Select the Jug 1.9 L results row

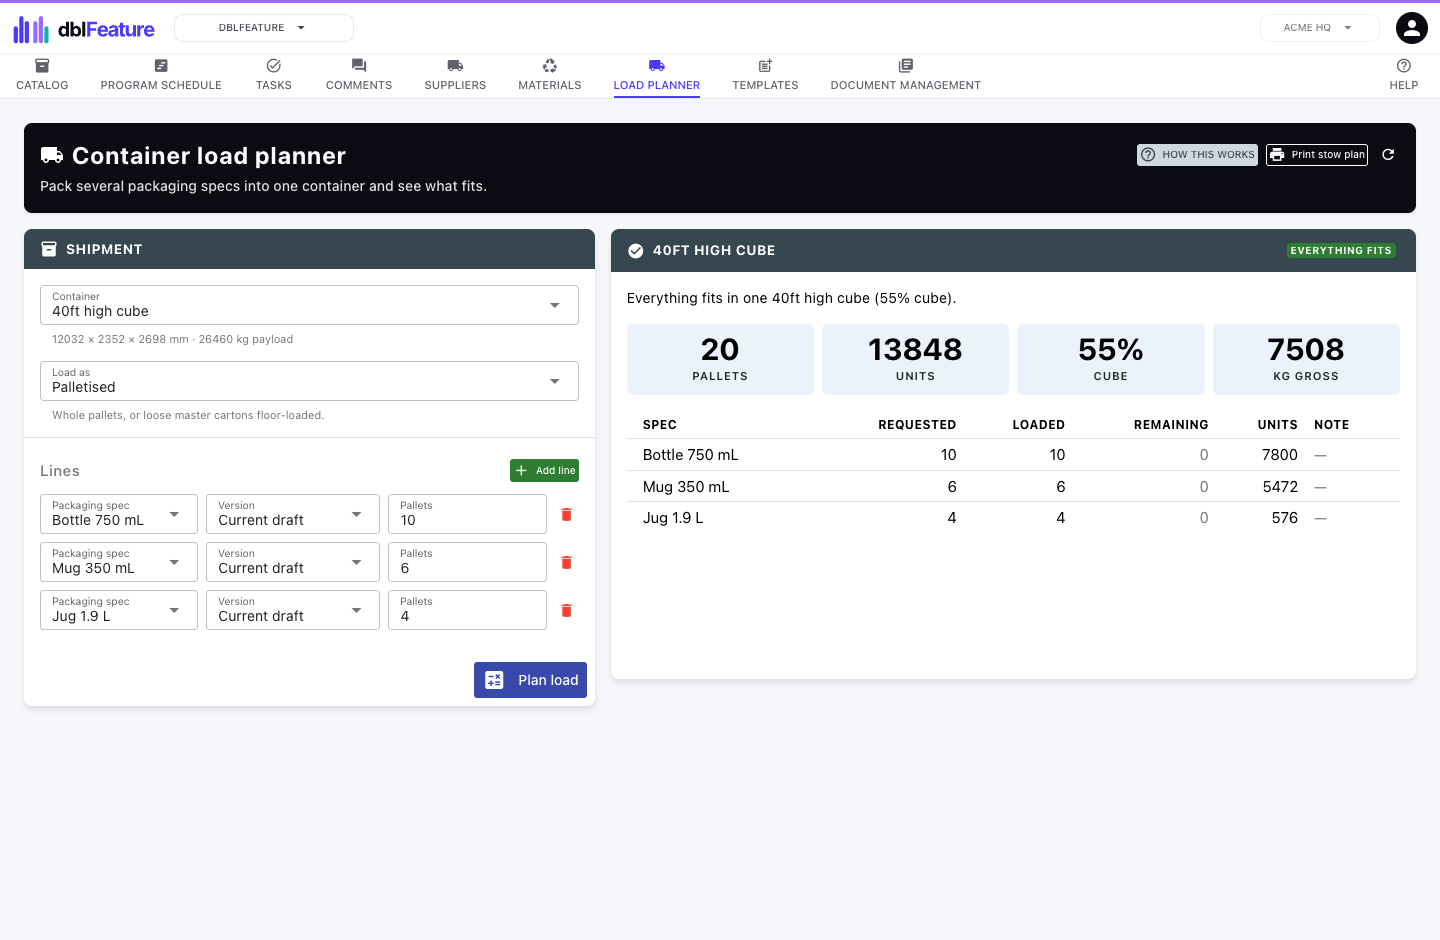pyautogui.click(x=1013, y=518)
